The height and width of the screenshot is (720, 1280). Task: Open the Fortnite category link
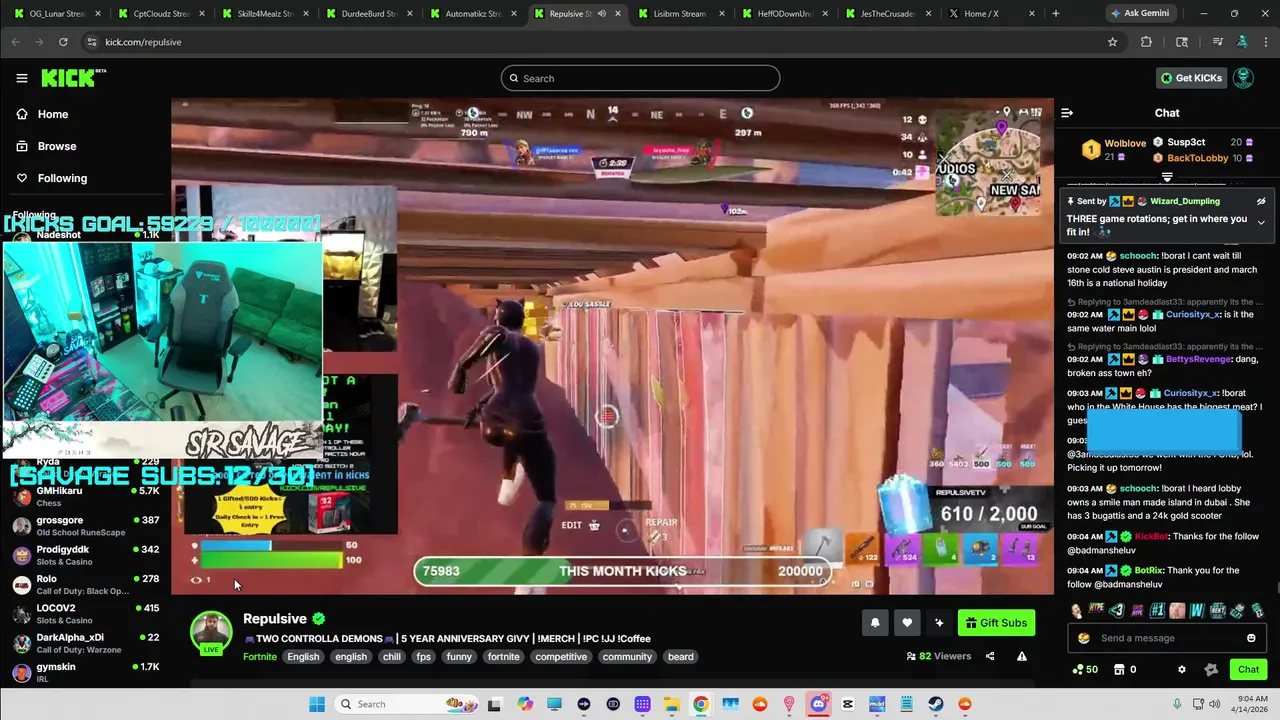[x=260, y=657]
